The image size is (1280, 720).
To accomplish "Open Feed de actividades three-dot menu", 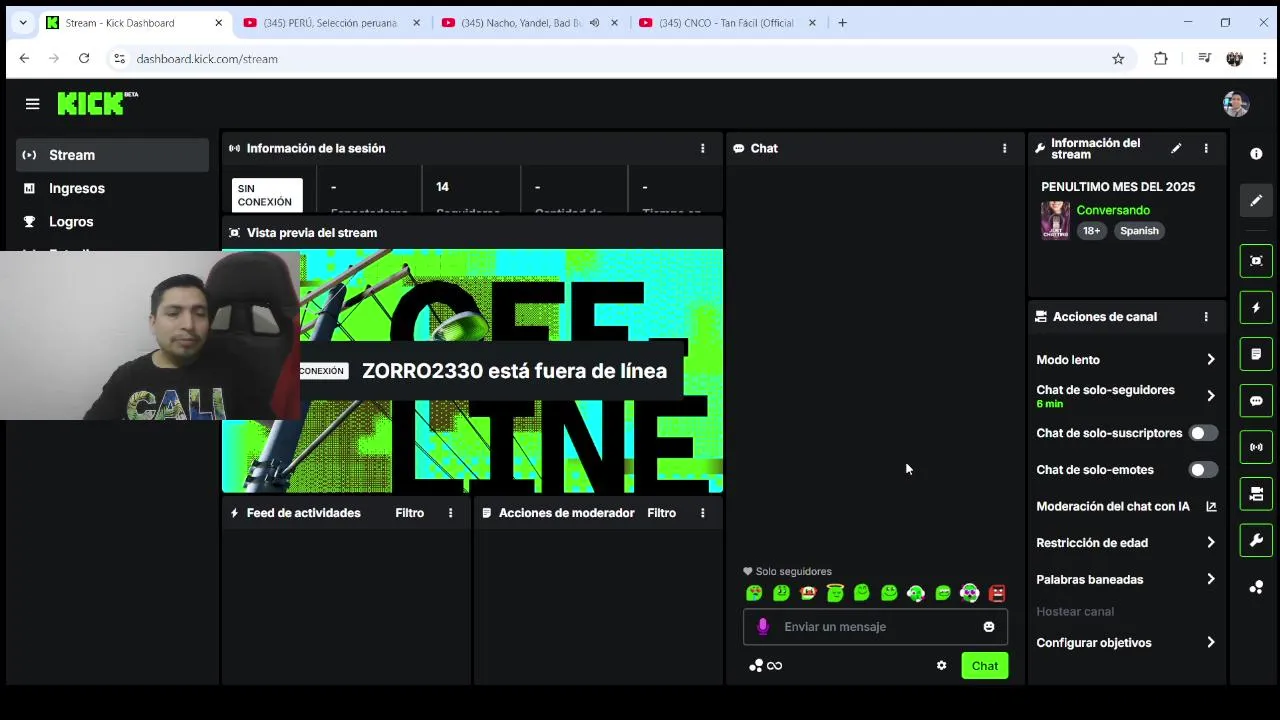I will pos(450,513).
